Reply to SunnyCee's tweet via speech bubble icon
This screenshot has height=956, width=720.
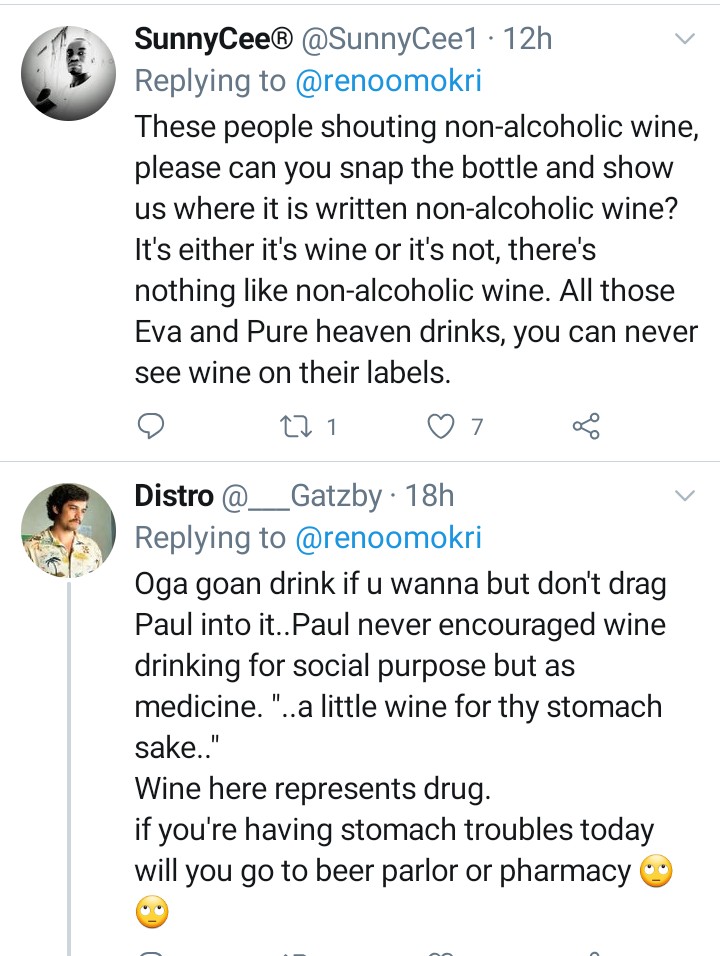click(x=150, y=427)
